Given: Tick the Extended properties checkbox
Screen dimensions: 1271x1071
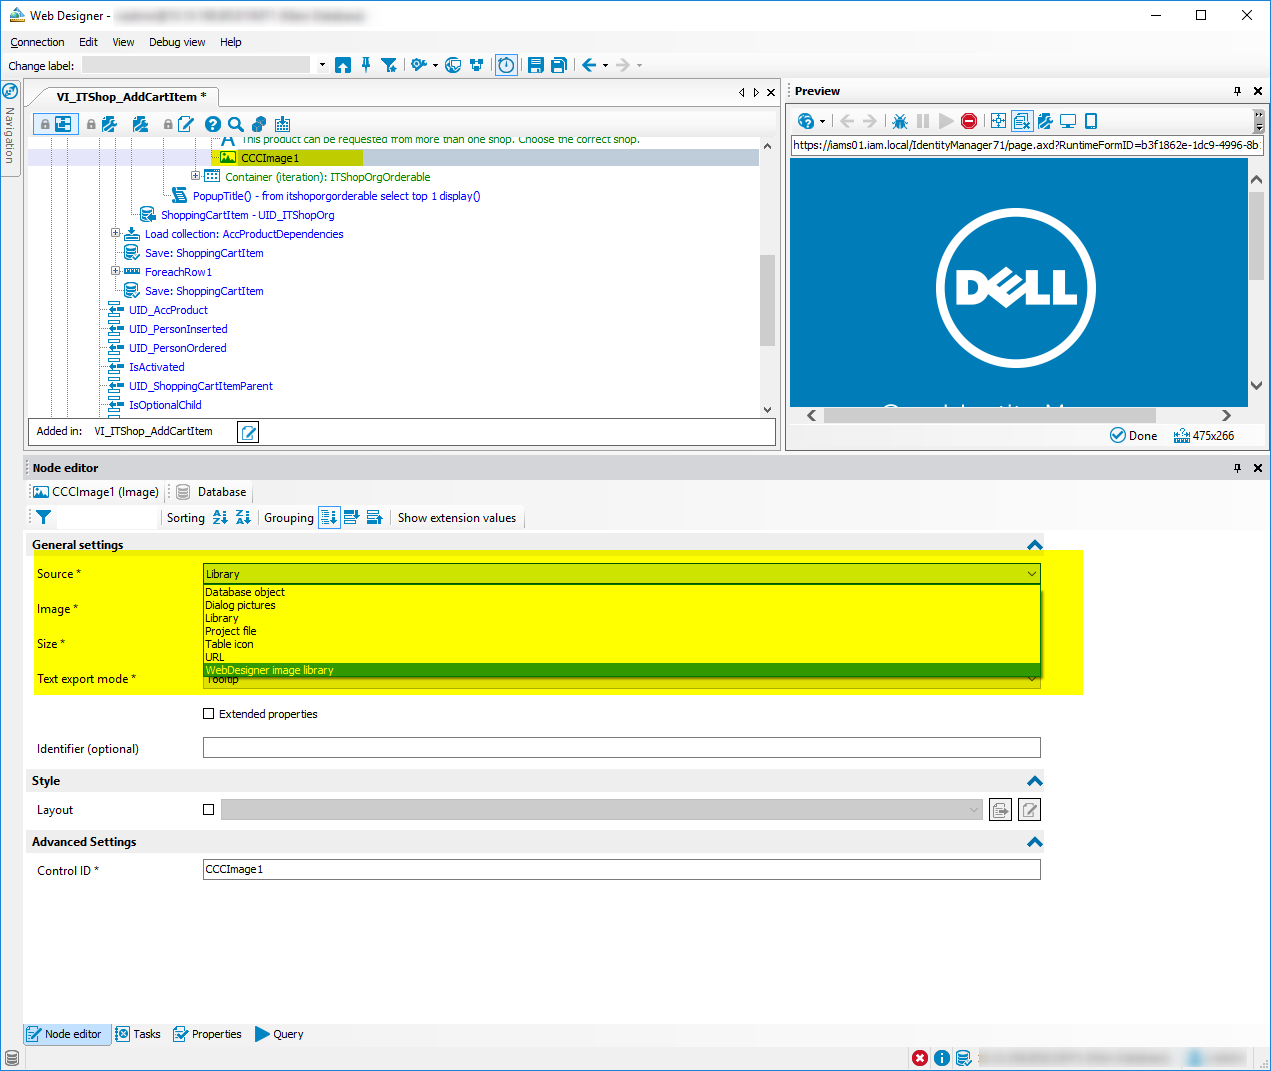Looking at the screenshot, I should (x=208, y=714).
